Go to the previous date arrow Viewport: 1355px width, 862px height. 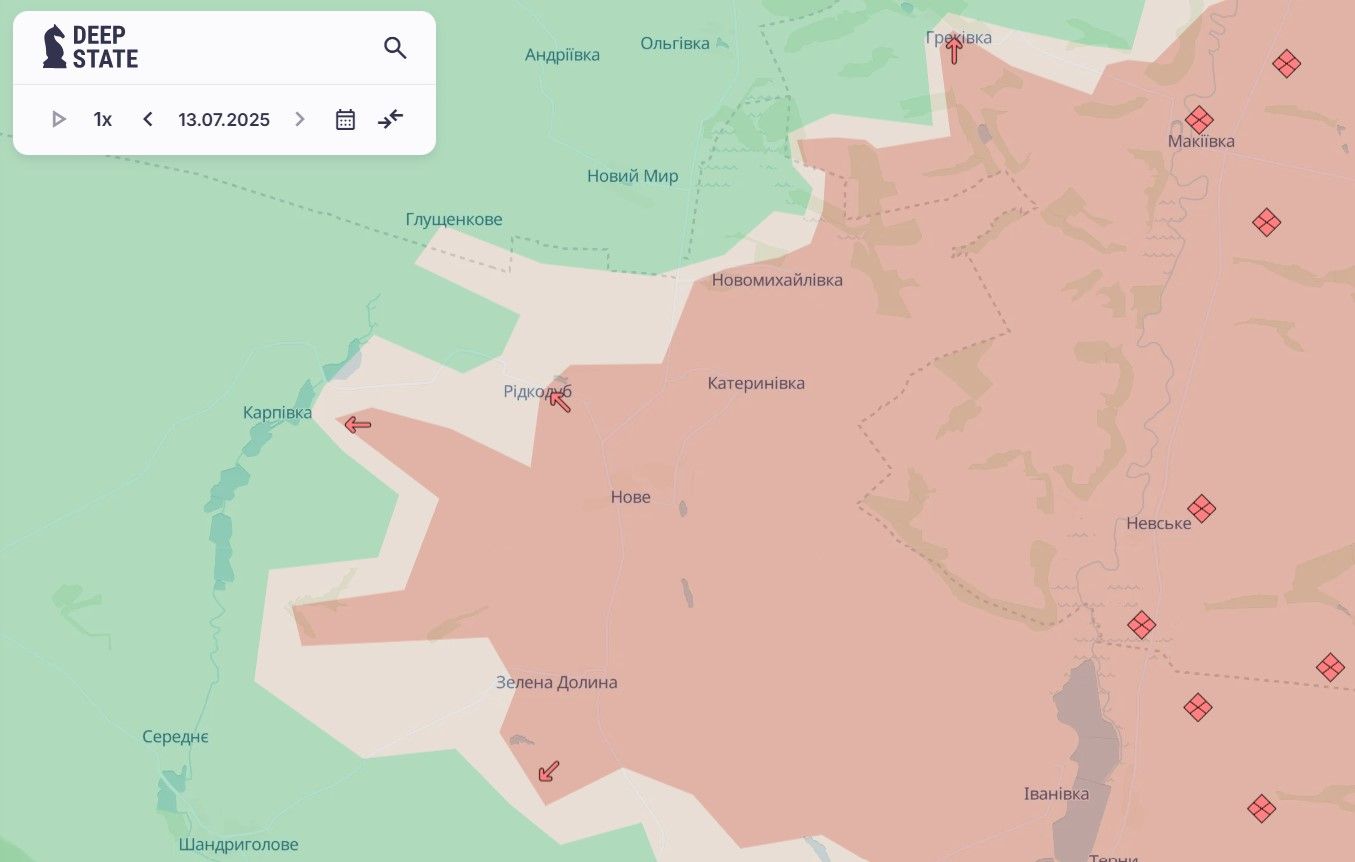[148, 120]
